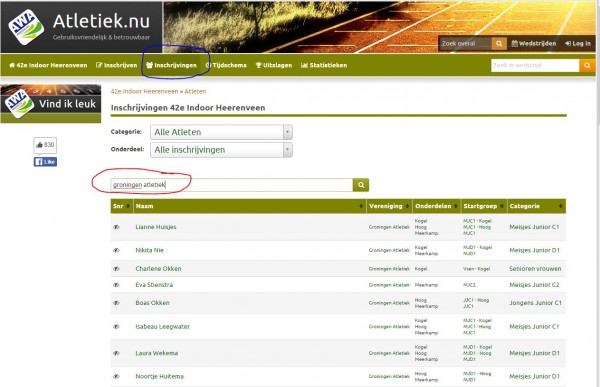
Task: Open the Inschrijvingen menu item
Action: tap(171, 65)
